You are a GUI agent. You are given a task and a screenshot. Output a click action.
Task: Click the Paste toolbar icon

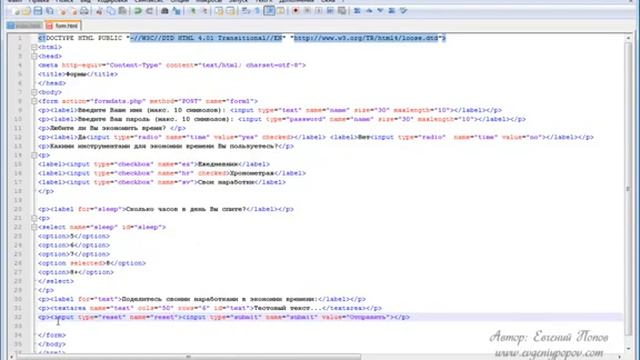point(122,11)
